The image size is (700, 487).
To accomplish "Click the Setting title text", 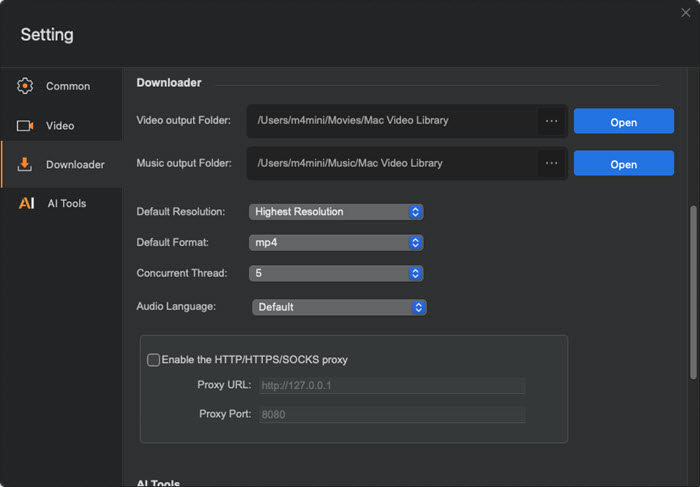I will coord(47,34).
